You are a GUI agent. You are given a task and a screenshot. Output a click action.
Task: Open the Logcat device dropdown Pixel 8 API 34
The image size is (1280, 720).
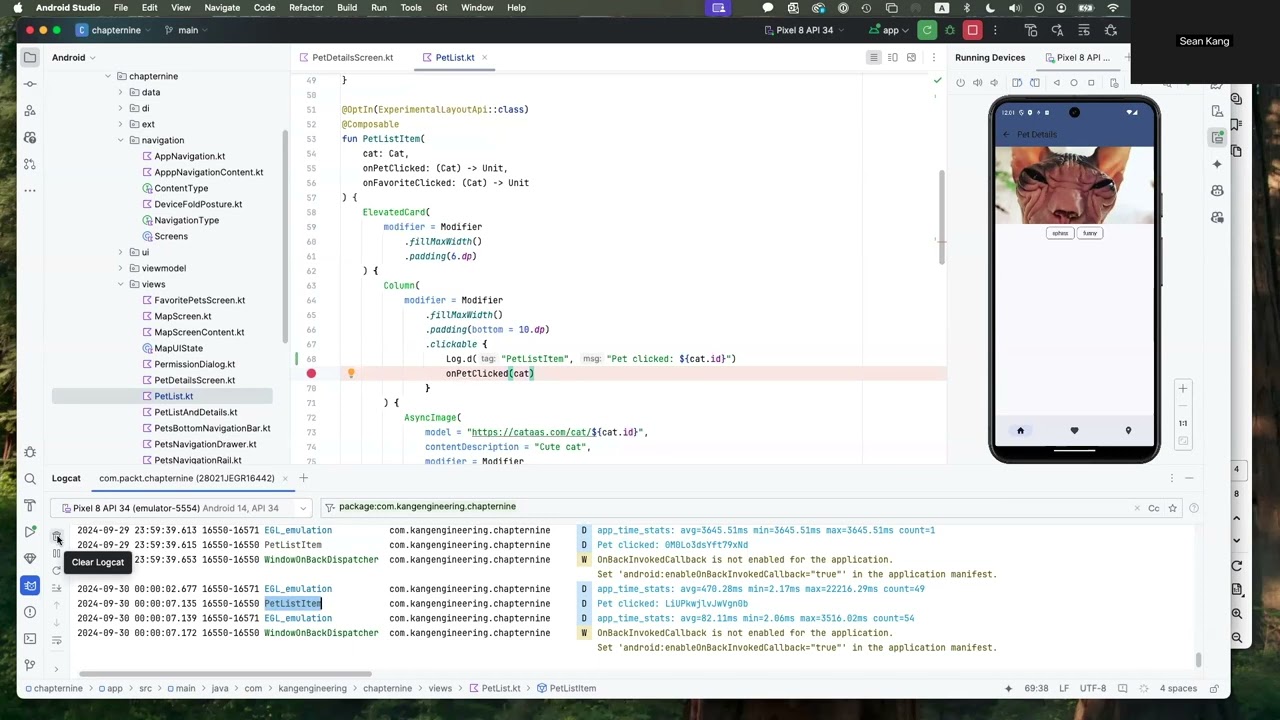click(x=180, y=508)
